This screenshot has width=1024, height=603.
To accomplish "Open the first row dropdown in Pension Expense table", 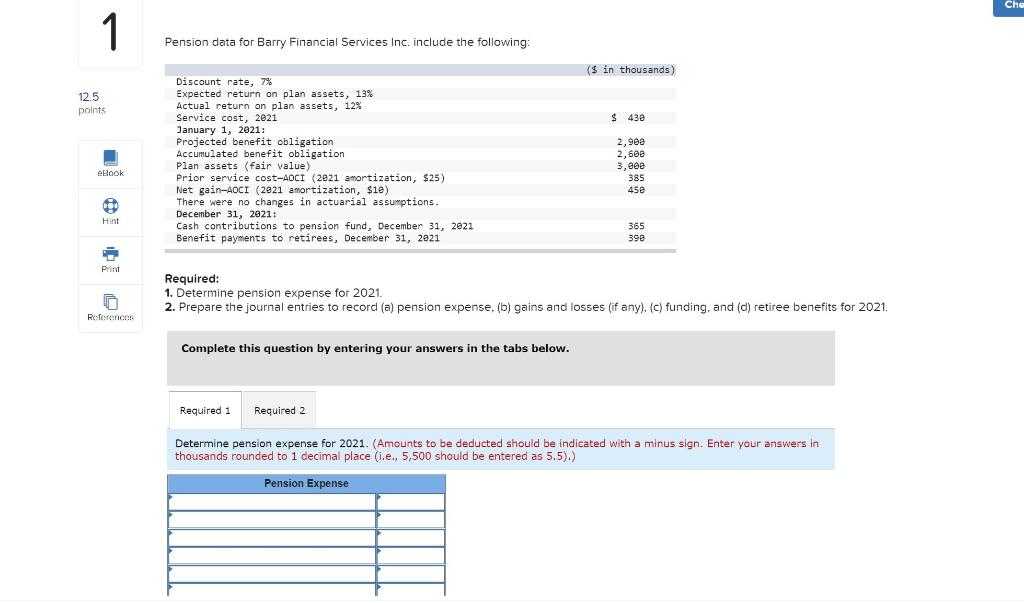I will click(270, 501).
